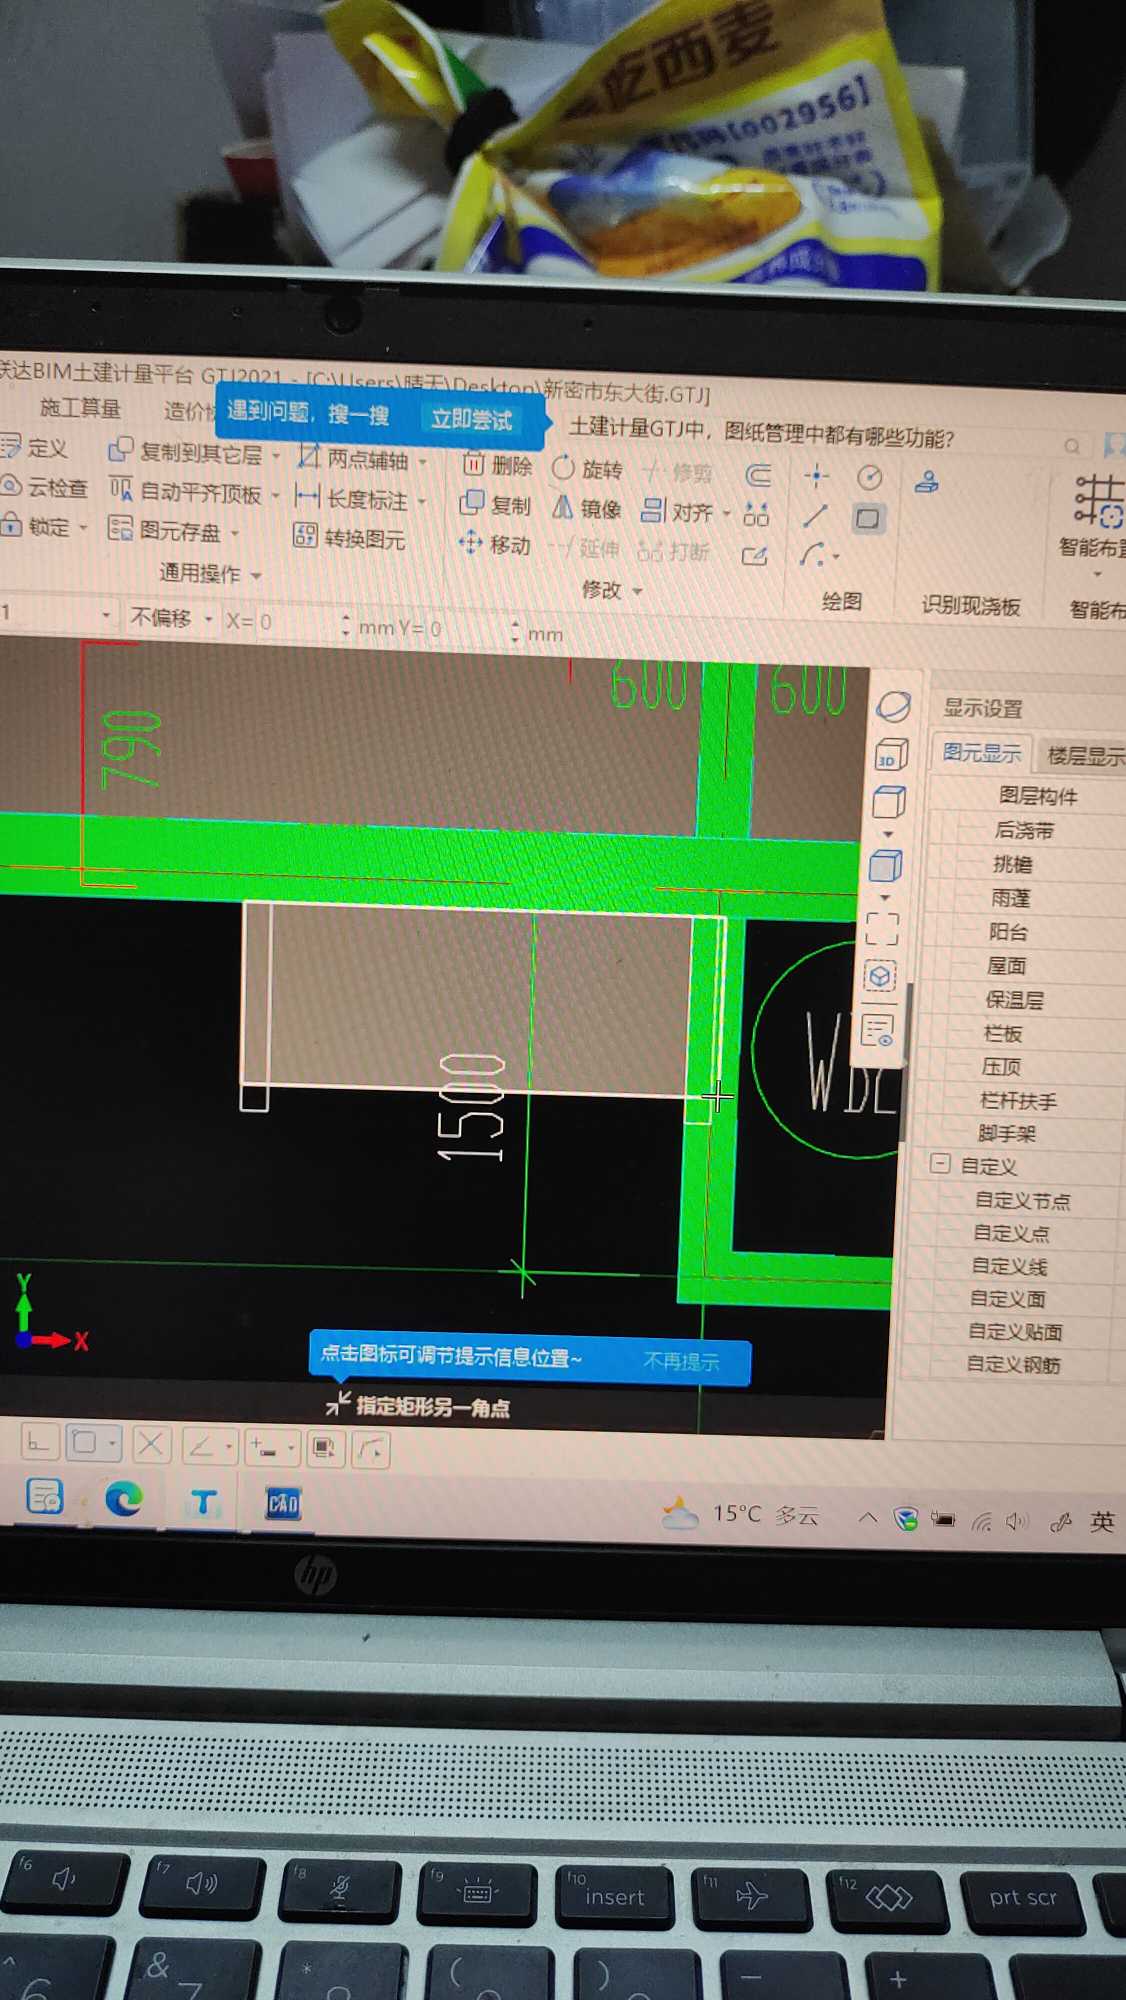Click the X value stepper arrows

(345, 625)
